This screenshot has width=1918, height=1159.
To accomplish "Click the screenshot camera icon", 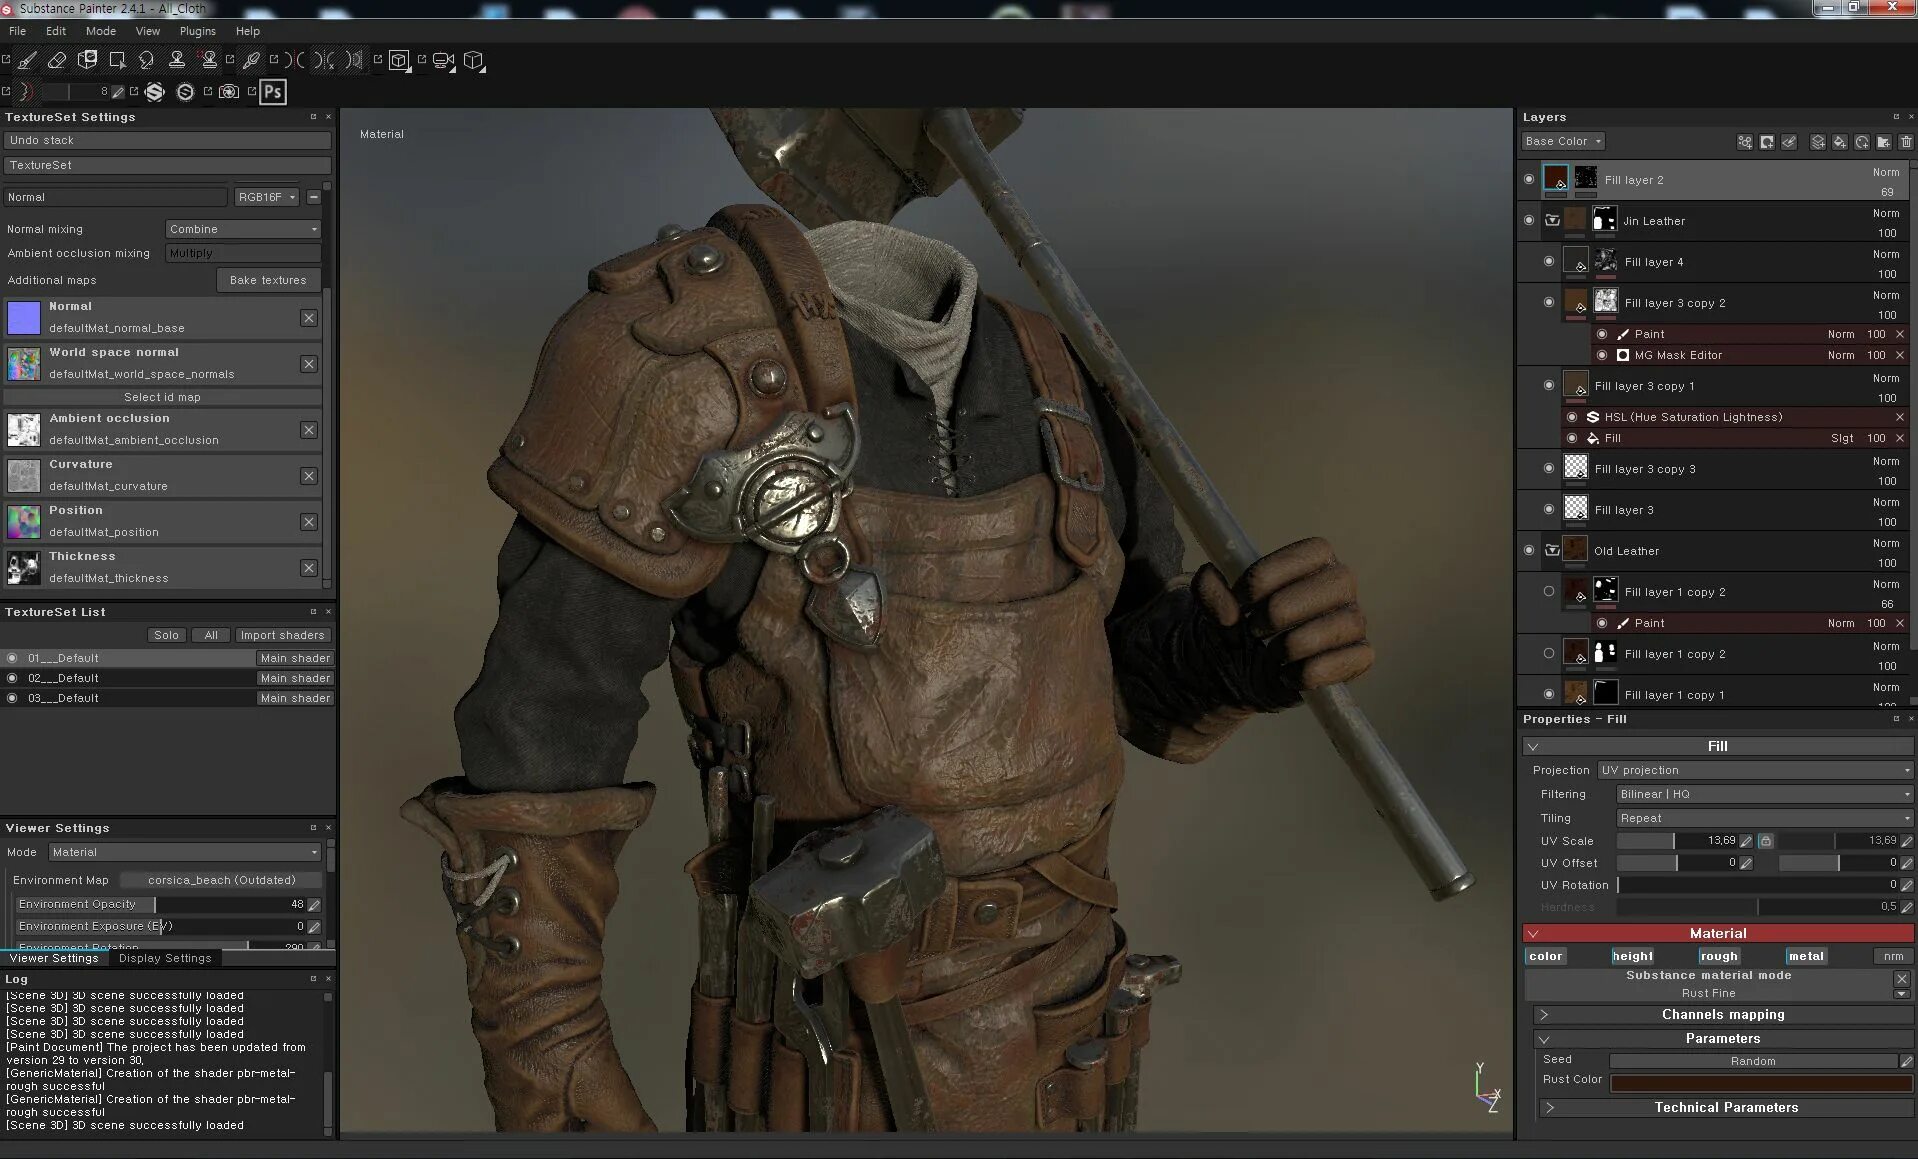I will pyautogui.click(x=229, y=92).
